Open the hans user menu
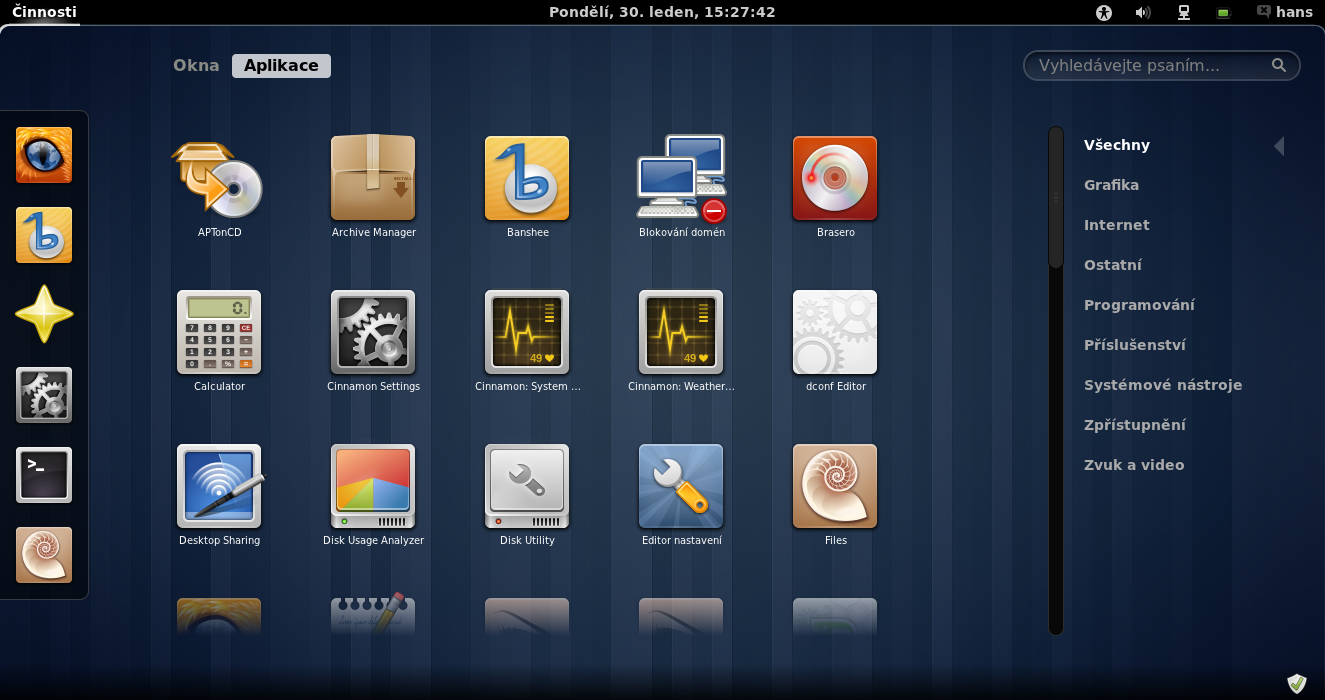Image resolution: width=1325 pixels, height=700 pixels. coord(1285,12)
